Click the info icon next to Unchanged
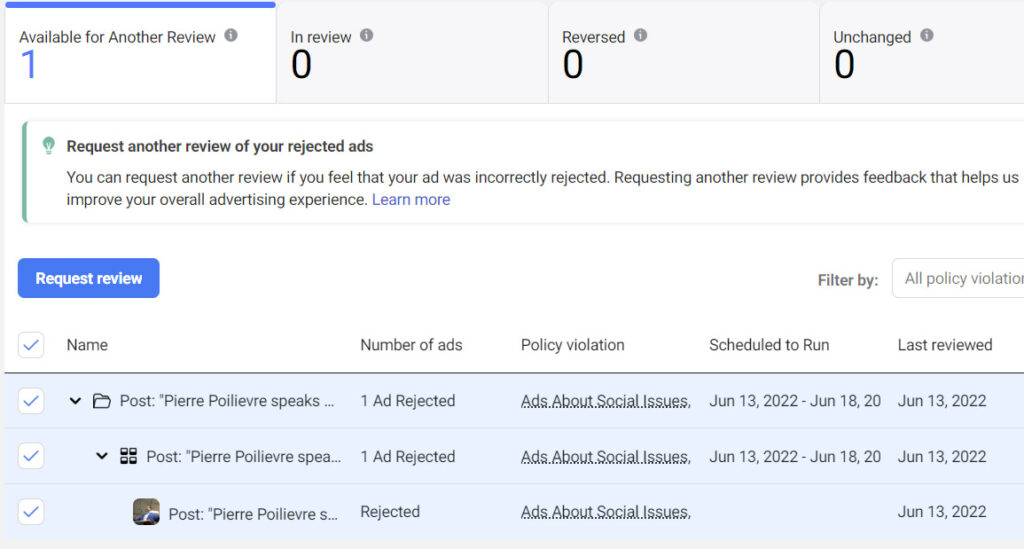1024x549 pixels. [927, 35]
